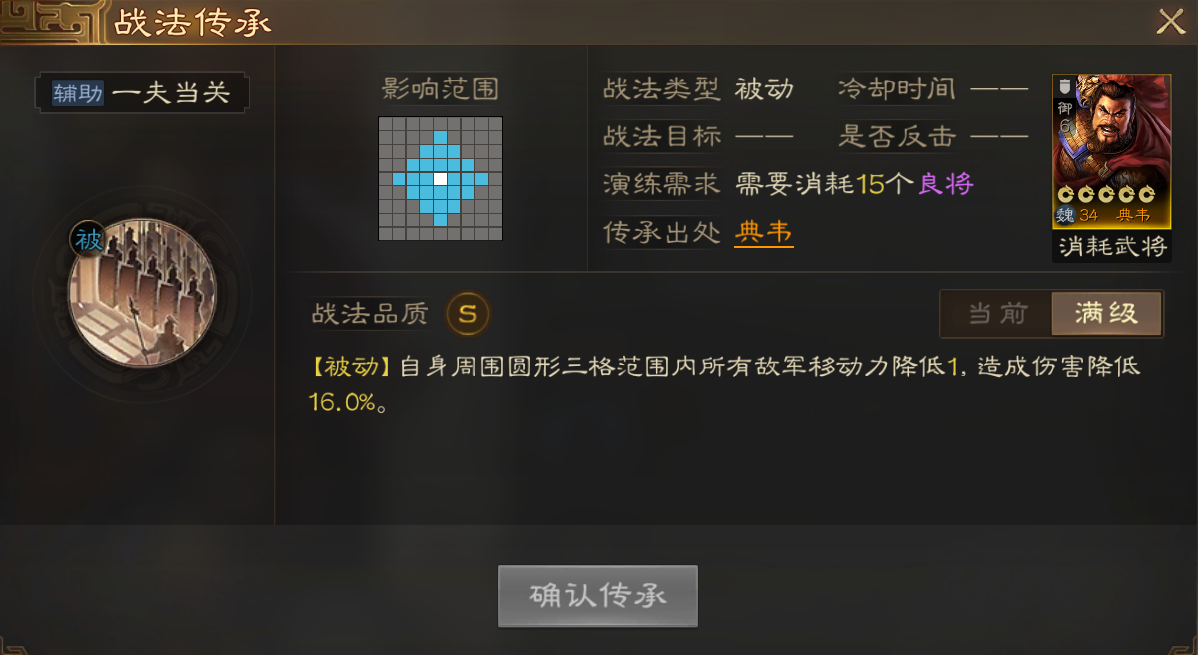Click the blue 被 passive badge
Viewport: 1198px width, 655px height.
[x=89, y=241]
